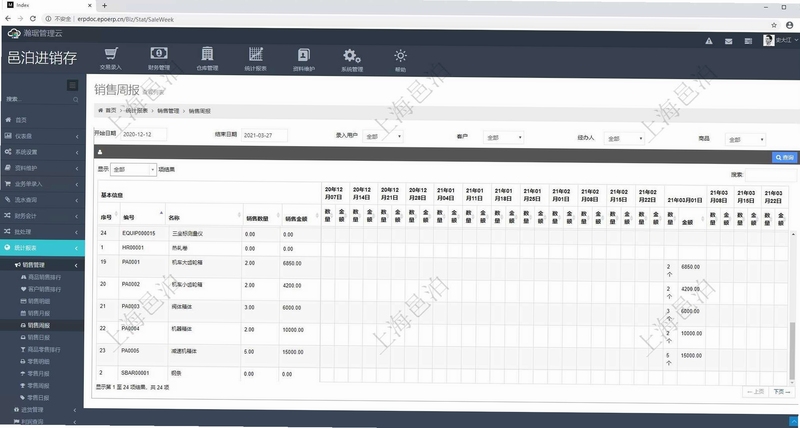Click the browser back arrow
This screenshot has height=428, width=800.
coord(8,19)
